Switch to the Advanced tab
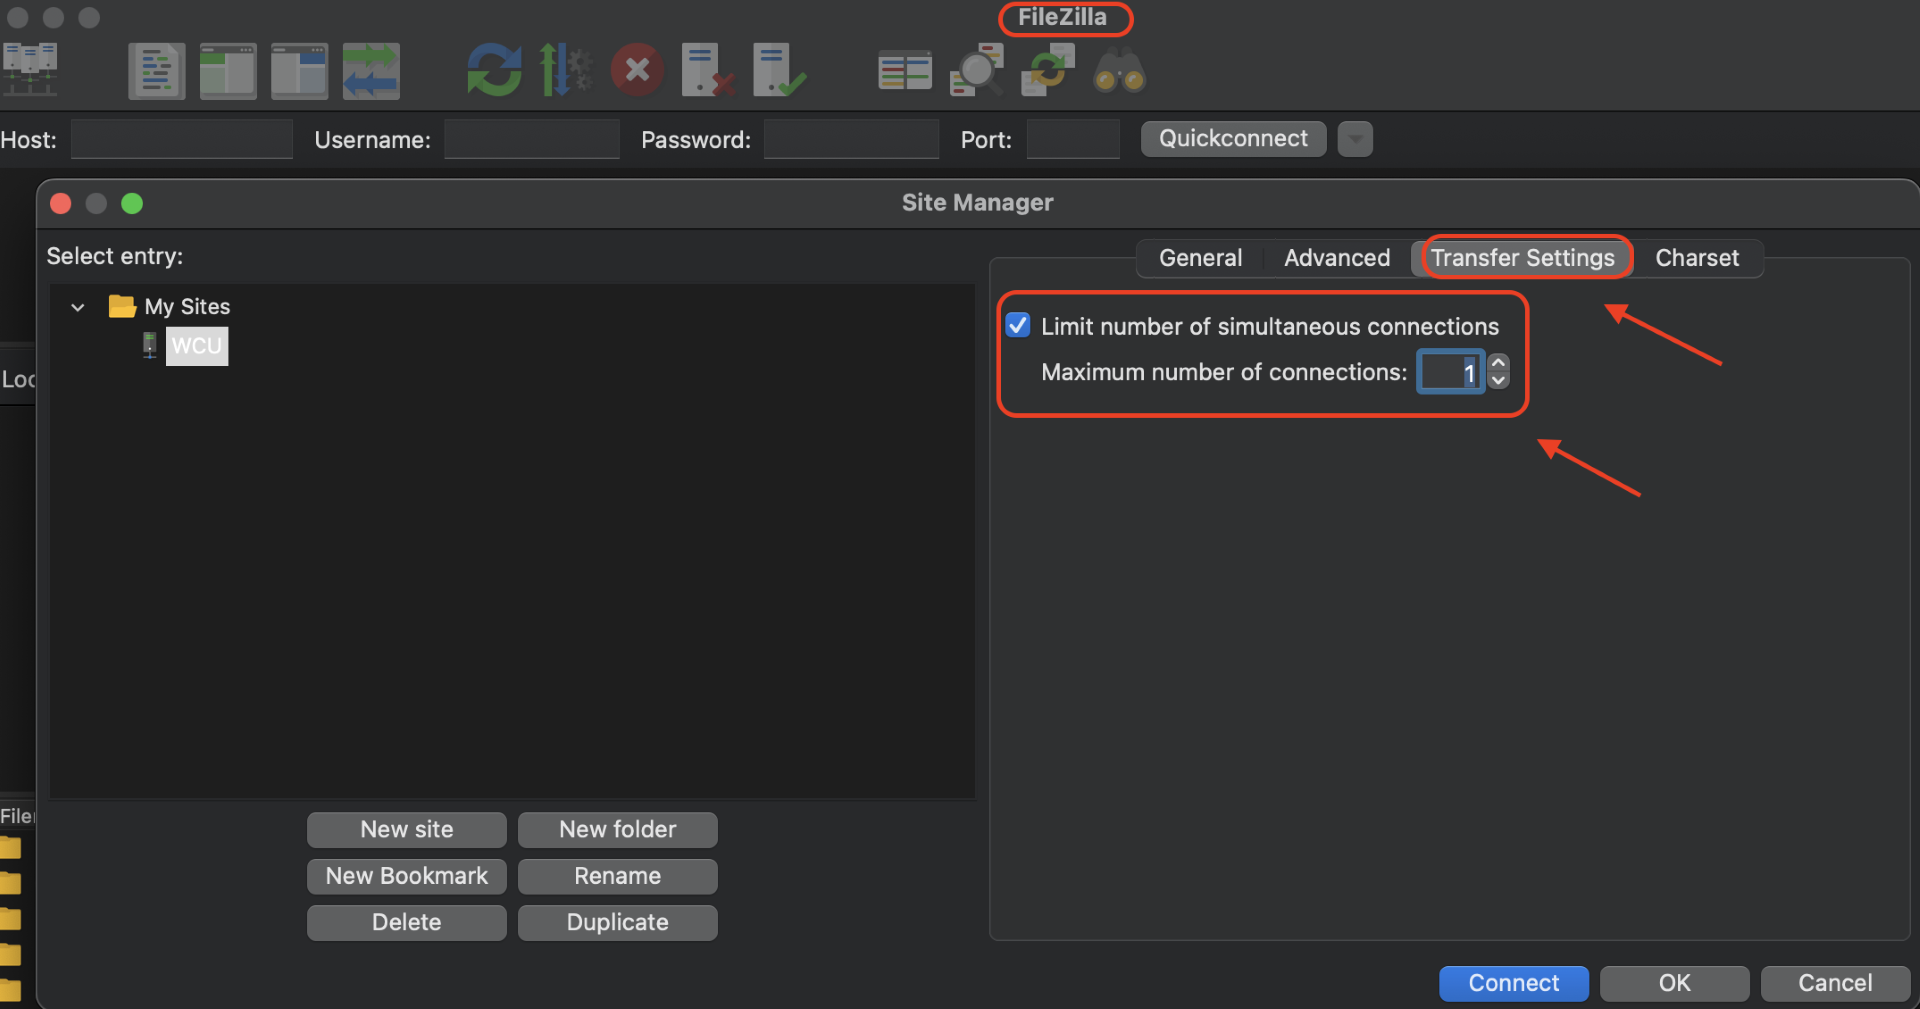Viewport: 1920px width, 1009px height. pyautogui.click(x=1337, y=258)
